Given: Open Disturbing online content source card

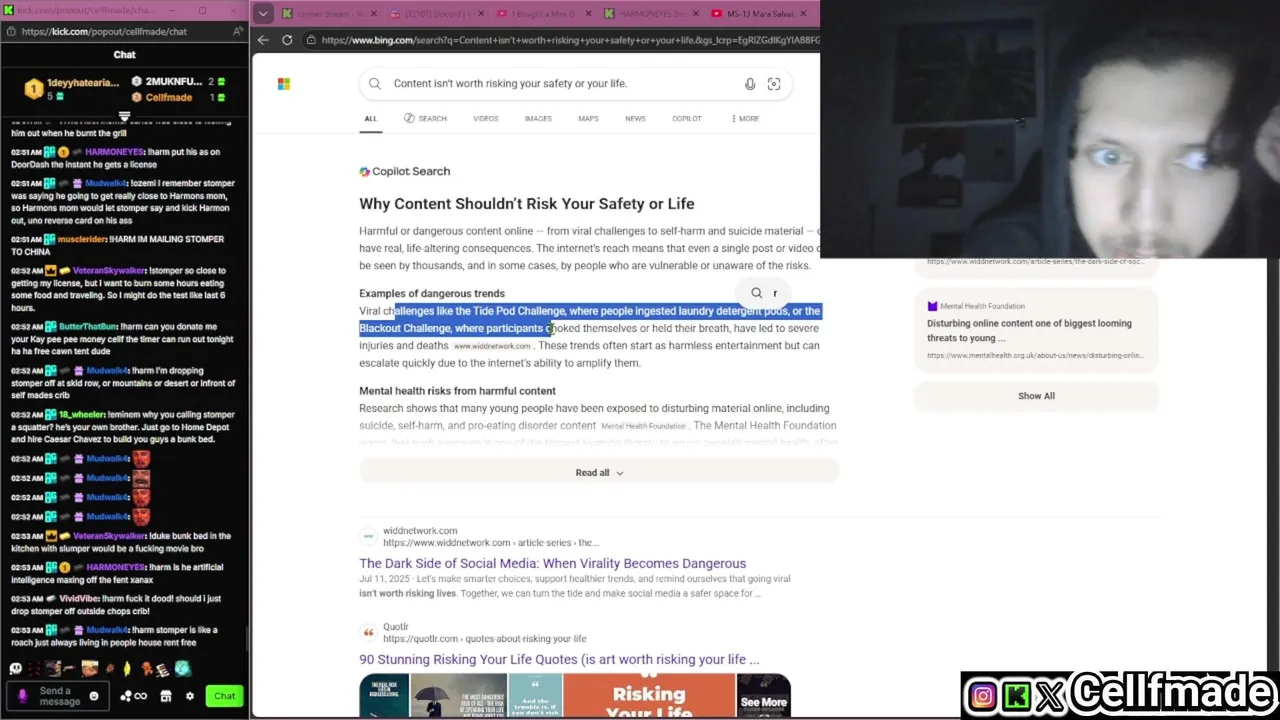Looking at the screenshot, I should pyautogui.click(x=1036, y=333).
